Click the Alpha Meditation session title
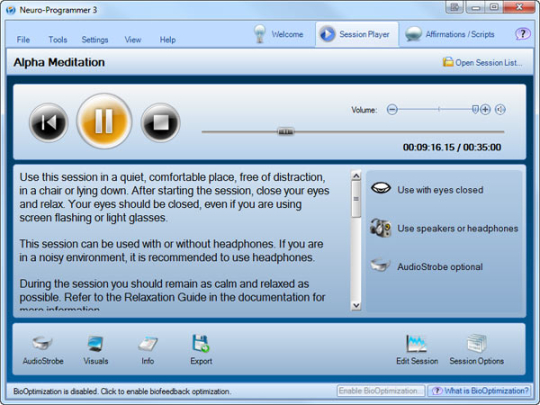The width and height of the screenshot is (540, 405). click(x=59, y=62)
